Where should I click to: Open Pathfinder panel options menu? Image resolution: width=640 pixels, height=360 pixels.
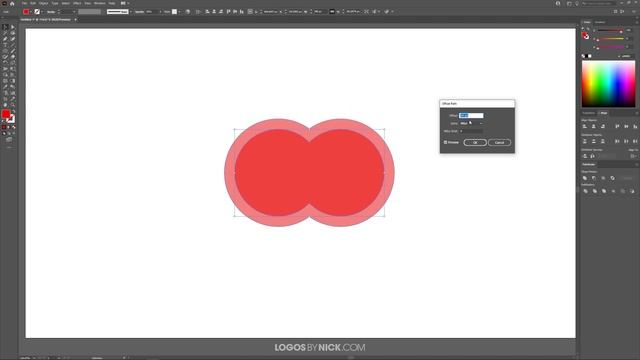coord(637,164)
